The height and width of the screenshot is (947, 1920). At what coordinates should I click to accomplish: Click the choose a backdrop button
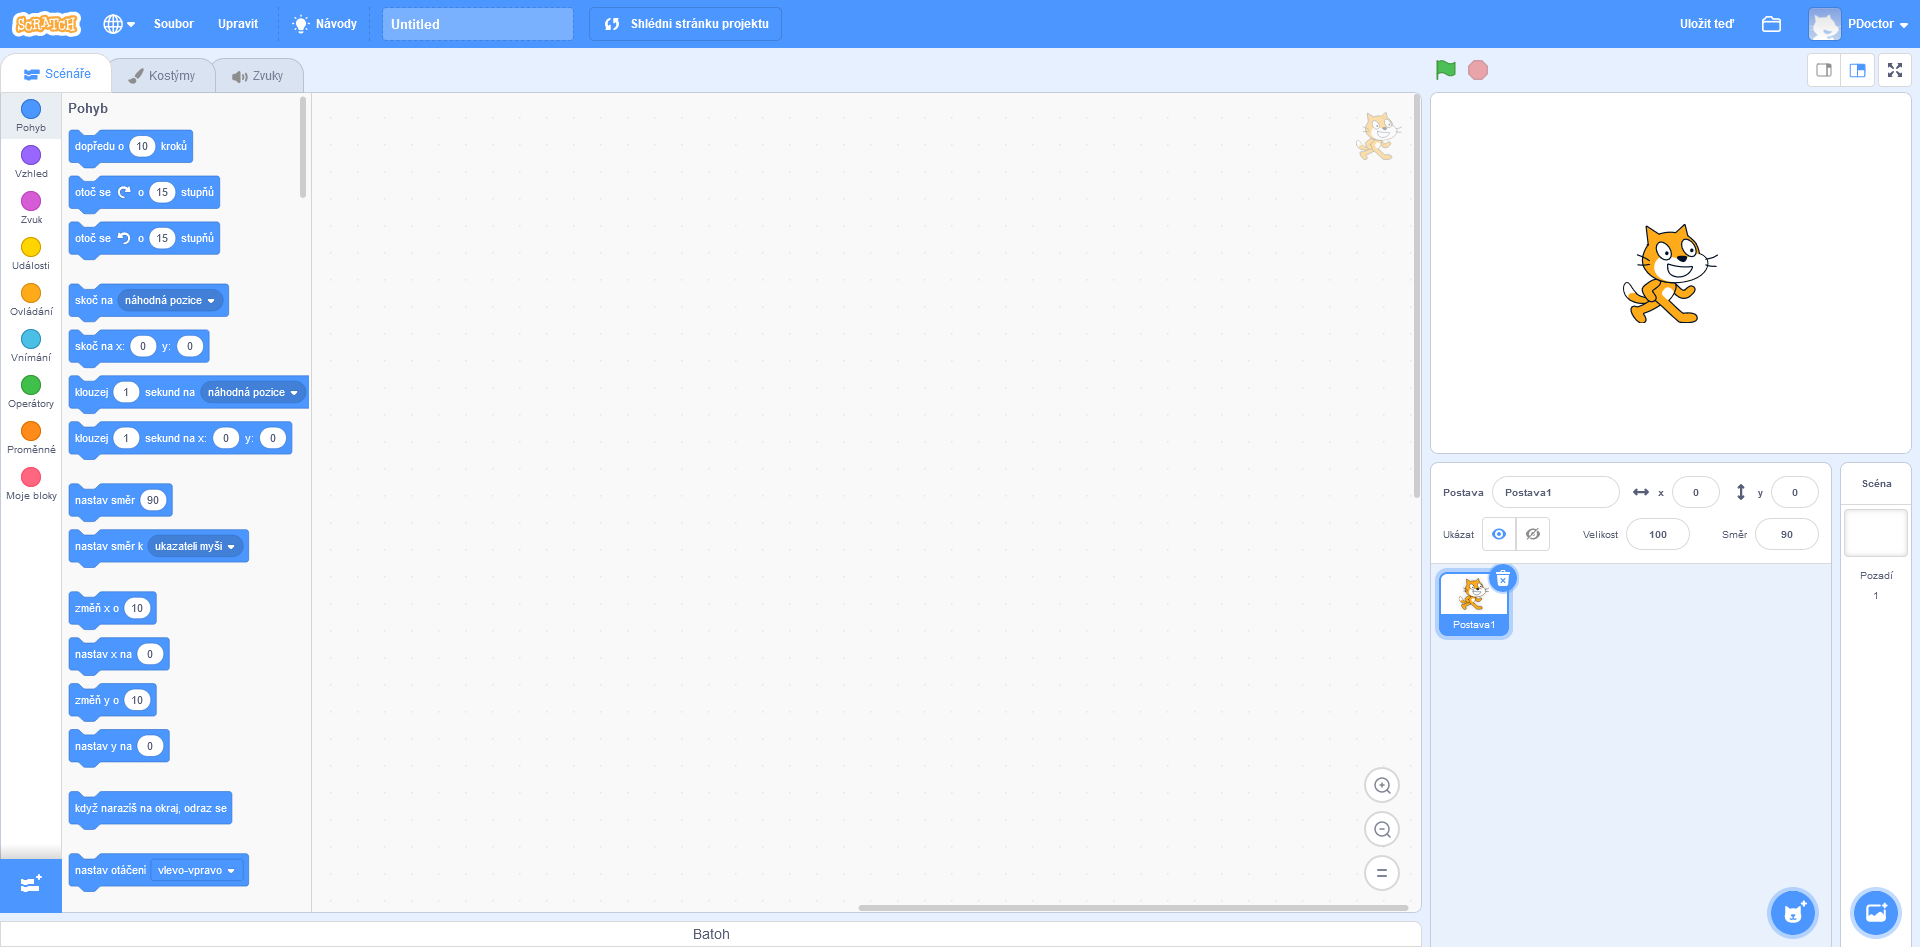point(1876,912)
